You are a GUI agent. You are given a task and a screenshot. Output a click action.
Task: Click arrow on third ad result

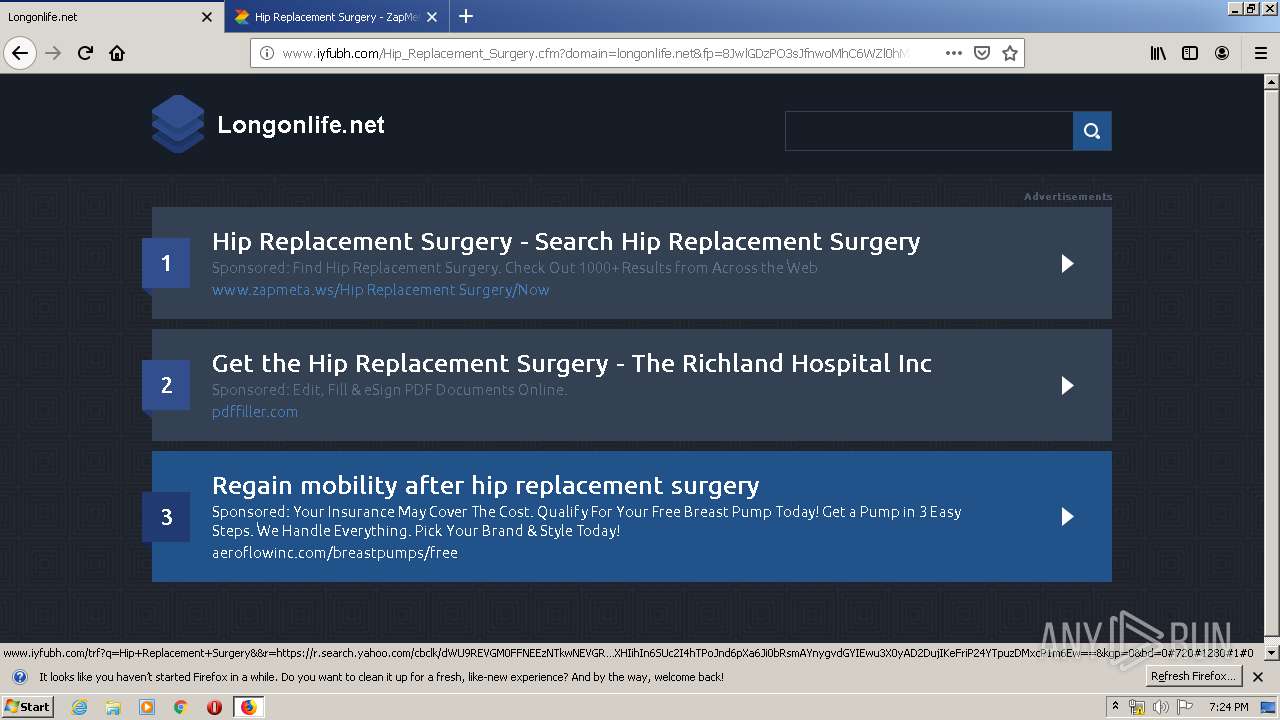[1067, 516]
